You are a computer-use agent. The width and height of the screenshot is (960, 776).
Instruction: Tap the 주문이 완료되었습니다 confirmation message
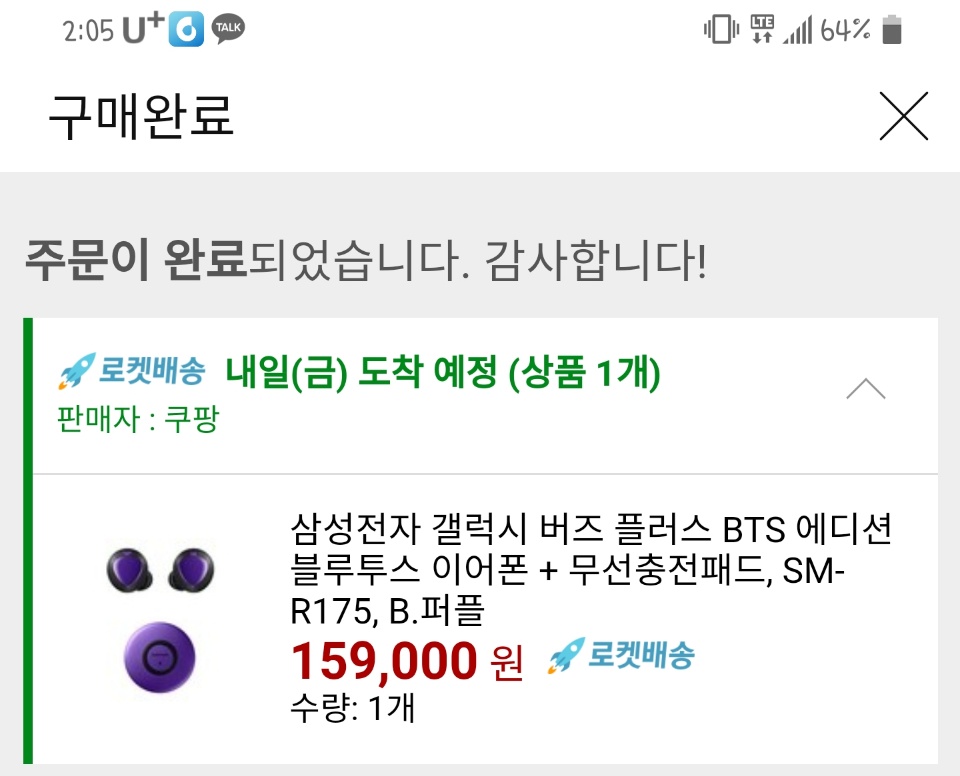point(365,262)
